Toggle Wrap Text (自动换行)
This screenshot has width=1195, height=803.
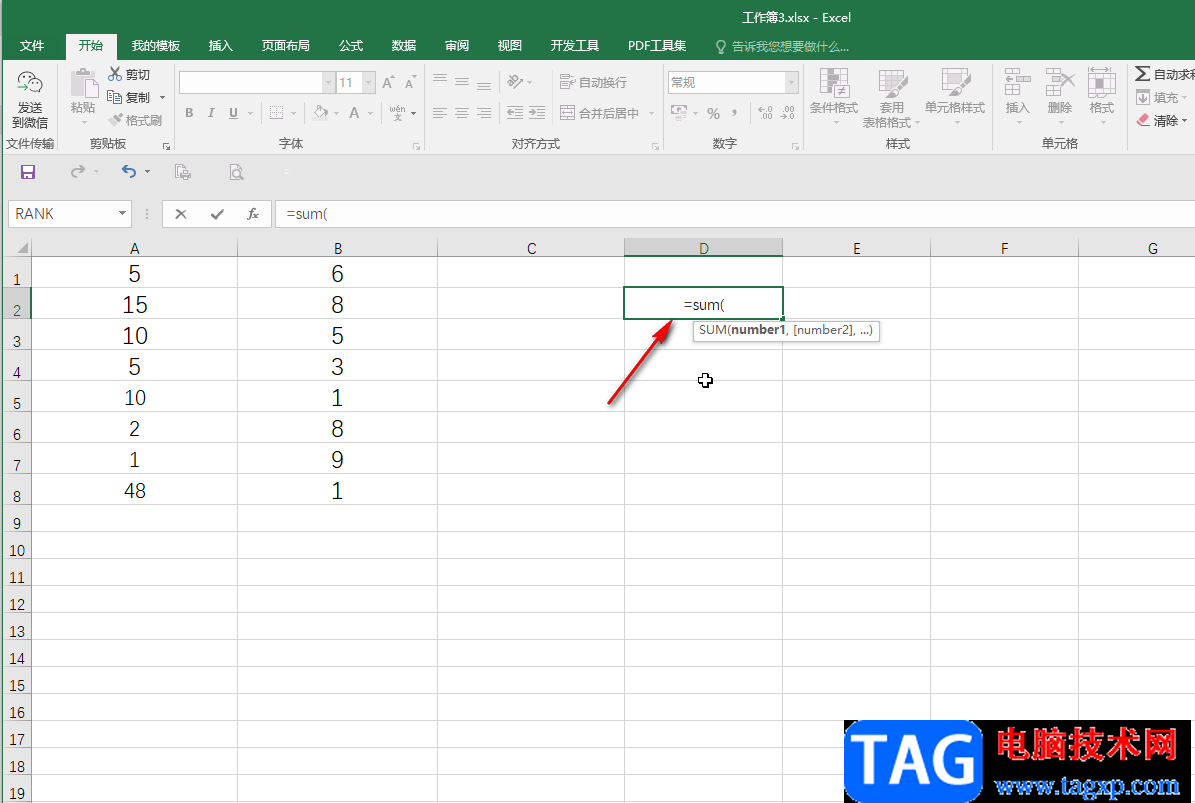coord(594,82)
